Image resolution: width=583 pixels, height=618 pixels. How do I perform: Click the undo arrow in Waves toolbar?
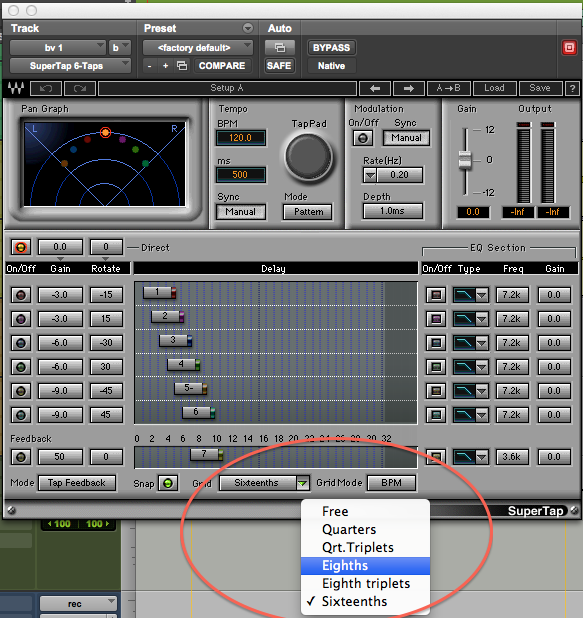[x=46, y=88]
